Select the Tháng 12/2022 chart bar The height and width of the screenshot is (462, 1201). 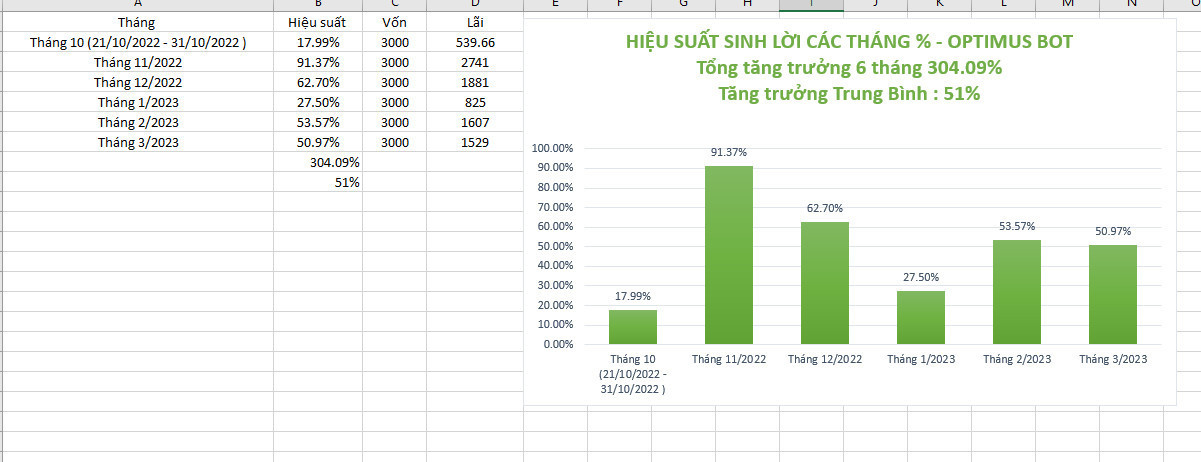[825, 283]
